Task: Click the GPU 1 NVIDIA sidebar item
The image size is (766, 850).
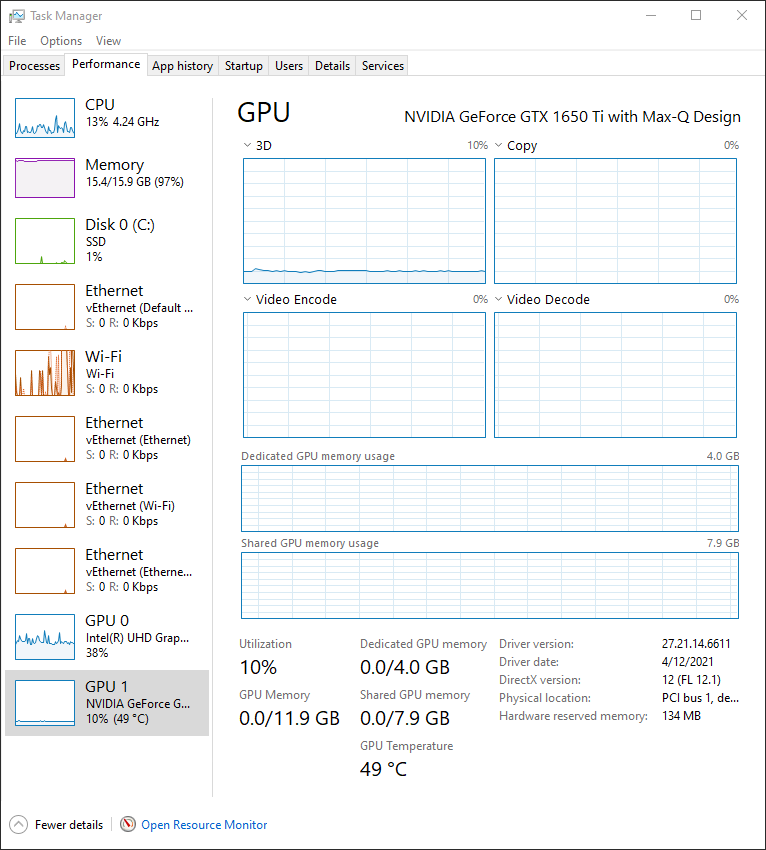Action: (x=107, y=702)
